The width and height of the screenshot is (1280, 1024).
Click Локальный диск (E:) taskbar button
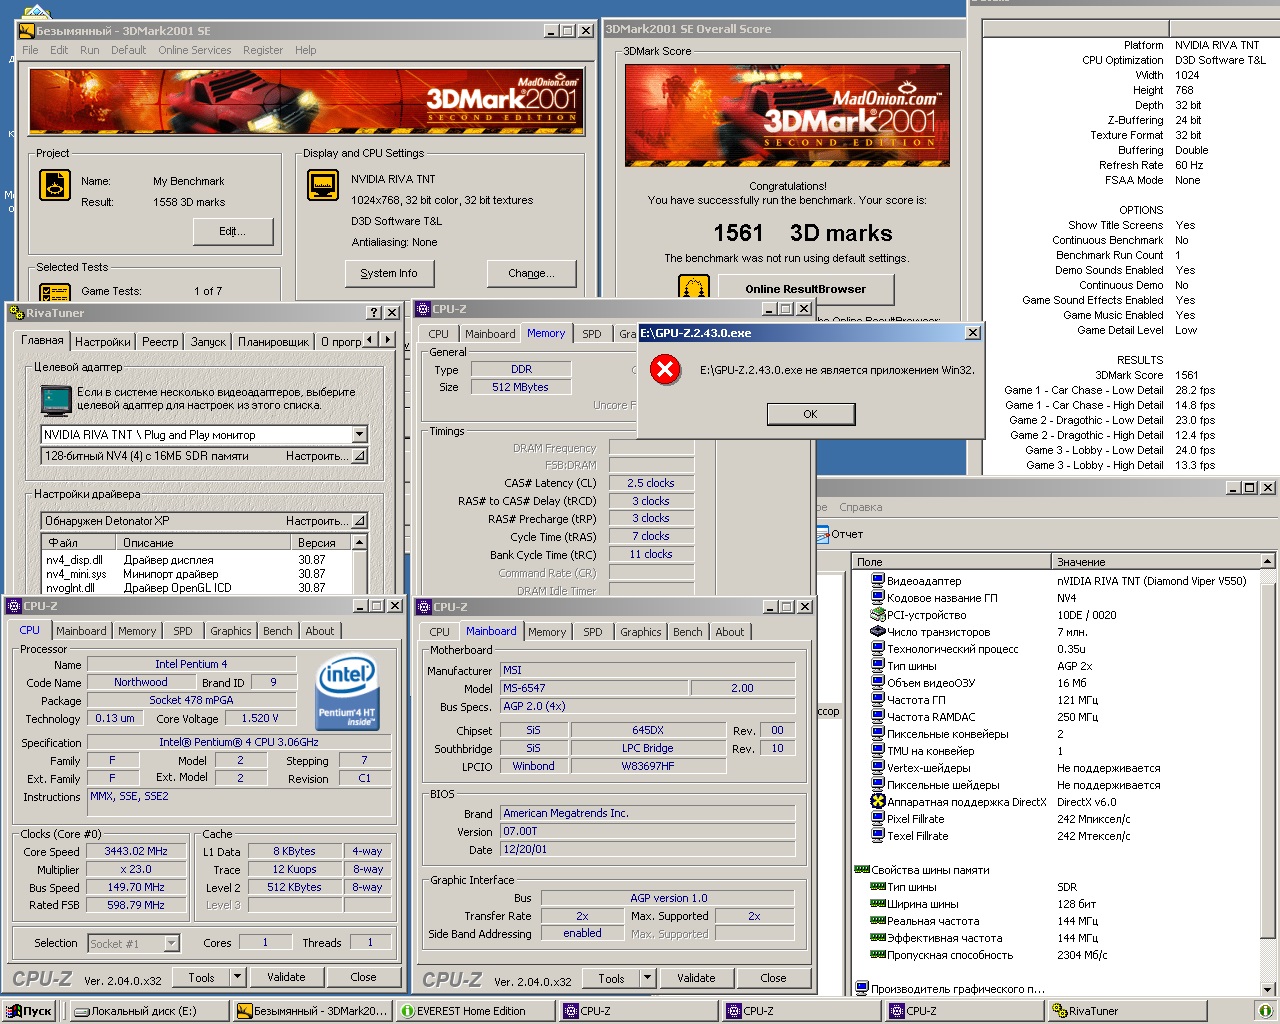click(150, 1011)
